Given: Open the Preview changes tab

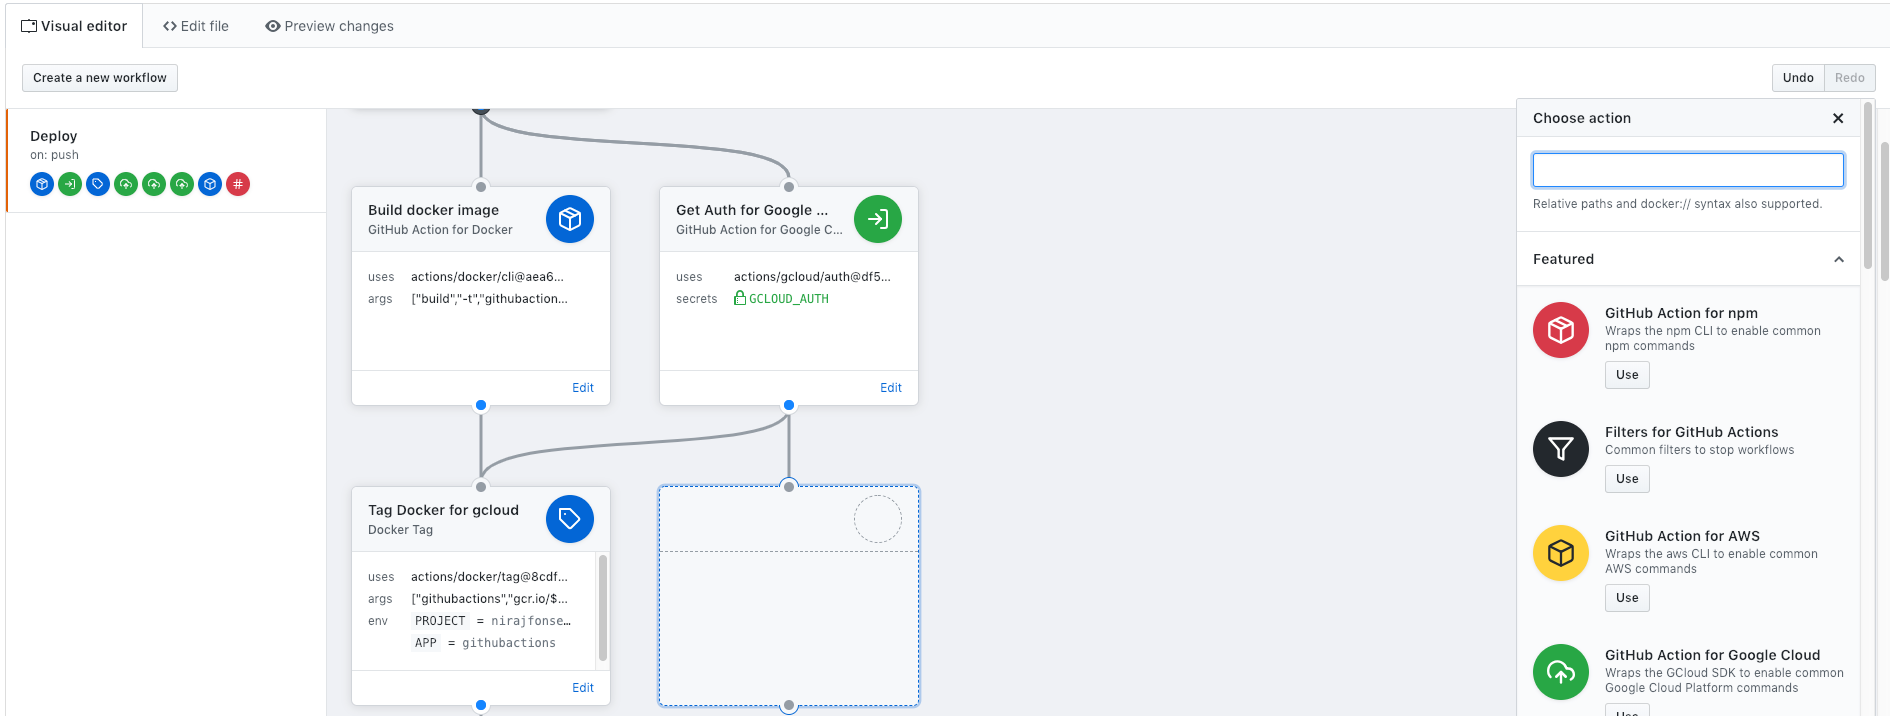Looking at the screenshot, I should [x=329, y=26].
